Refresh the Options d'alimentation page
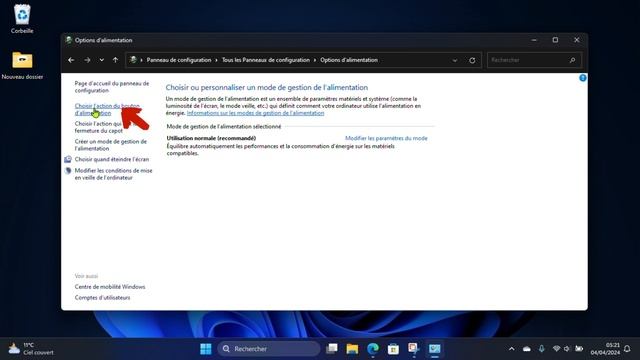640x360 pixels. [472, 60]
